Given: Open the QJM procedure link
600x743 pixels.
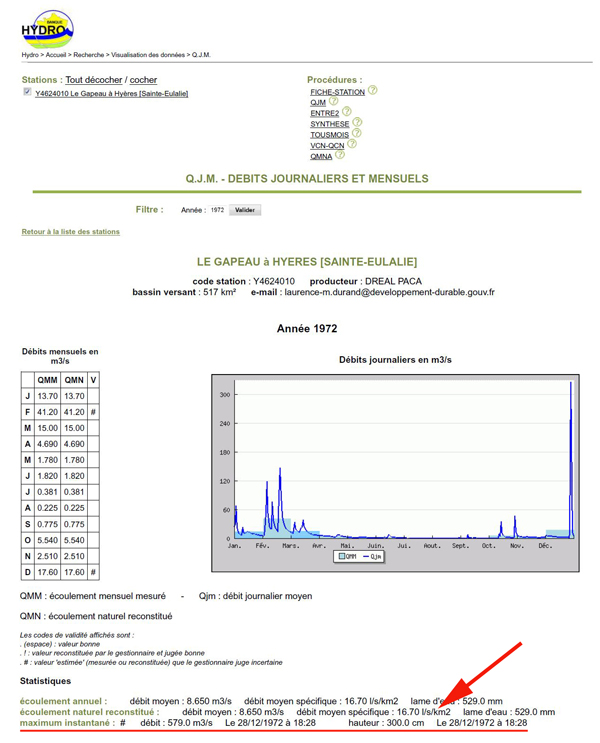Looking at the screenshot, I should [318, 103].
